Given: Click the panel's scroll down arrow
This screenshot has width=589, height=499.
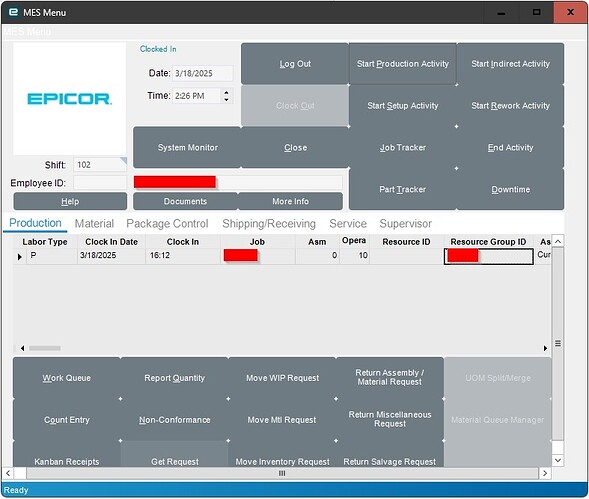Looking at the screenshot, I should click(x=558, y=460).
